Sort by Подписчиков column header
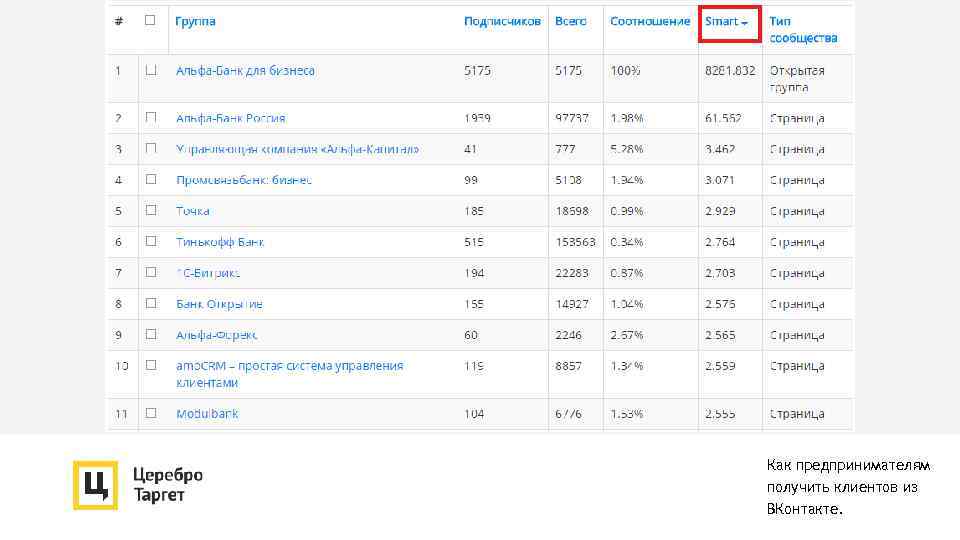Viewport: 960px width, 540px height. tap(502, 21)
